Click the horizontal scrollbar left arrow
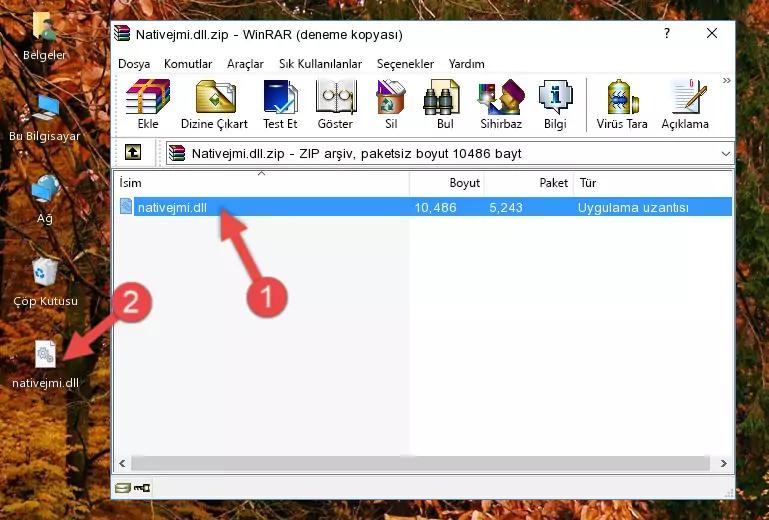The height and width of the screenshot is (520, 769). coord(123,463)
